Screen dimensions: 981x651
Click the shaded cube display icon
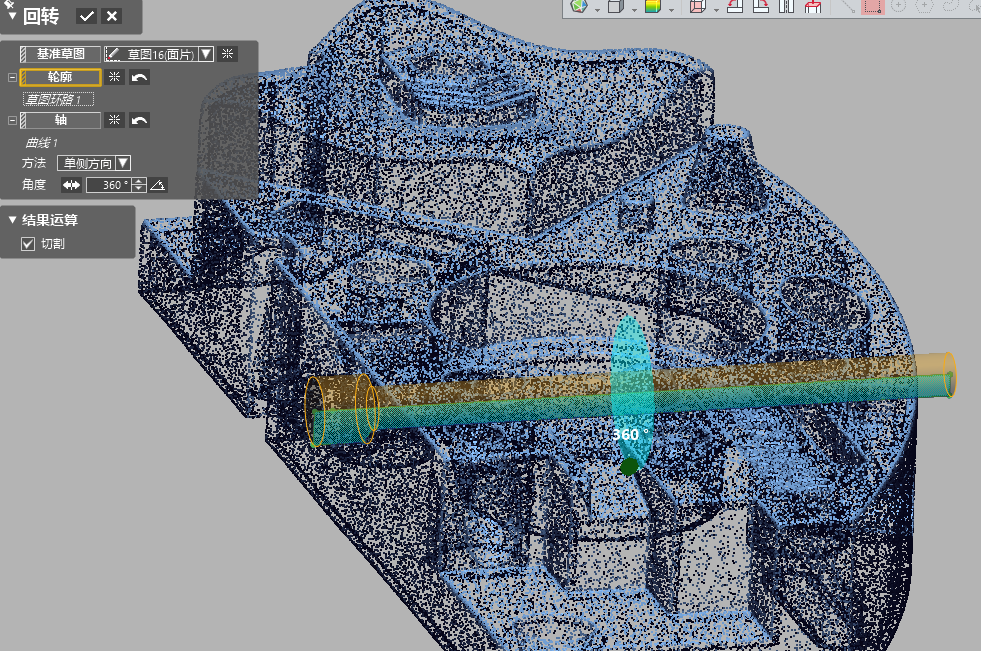point(615,7)
